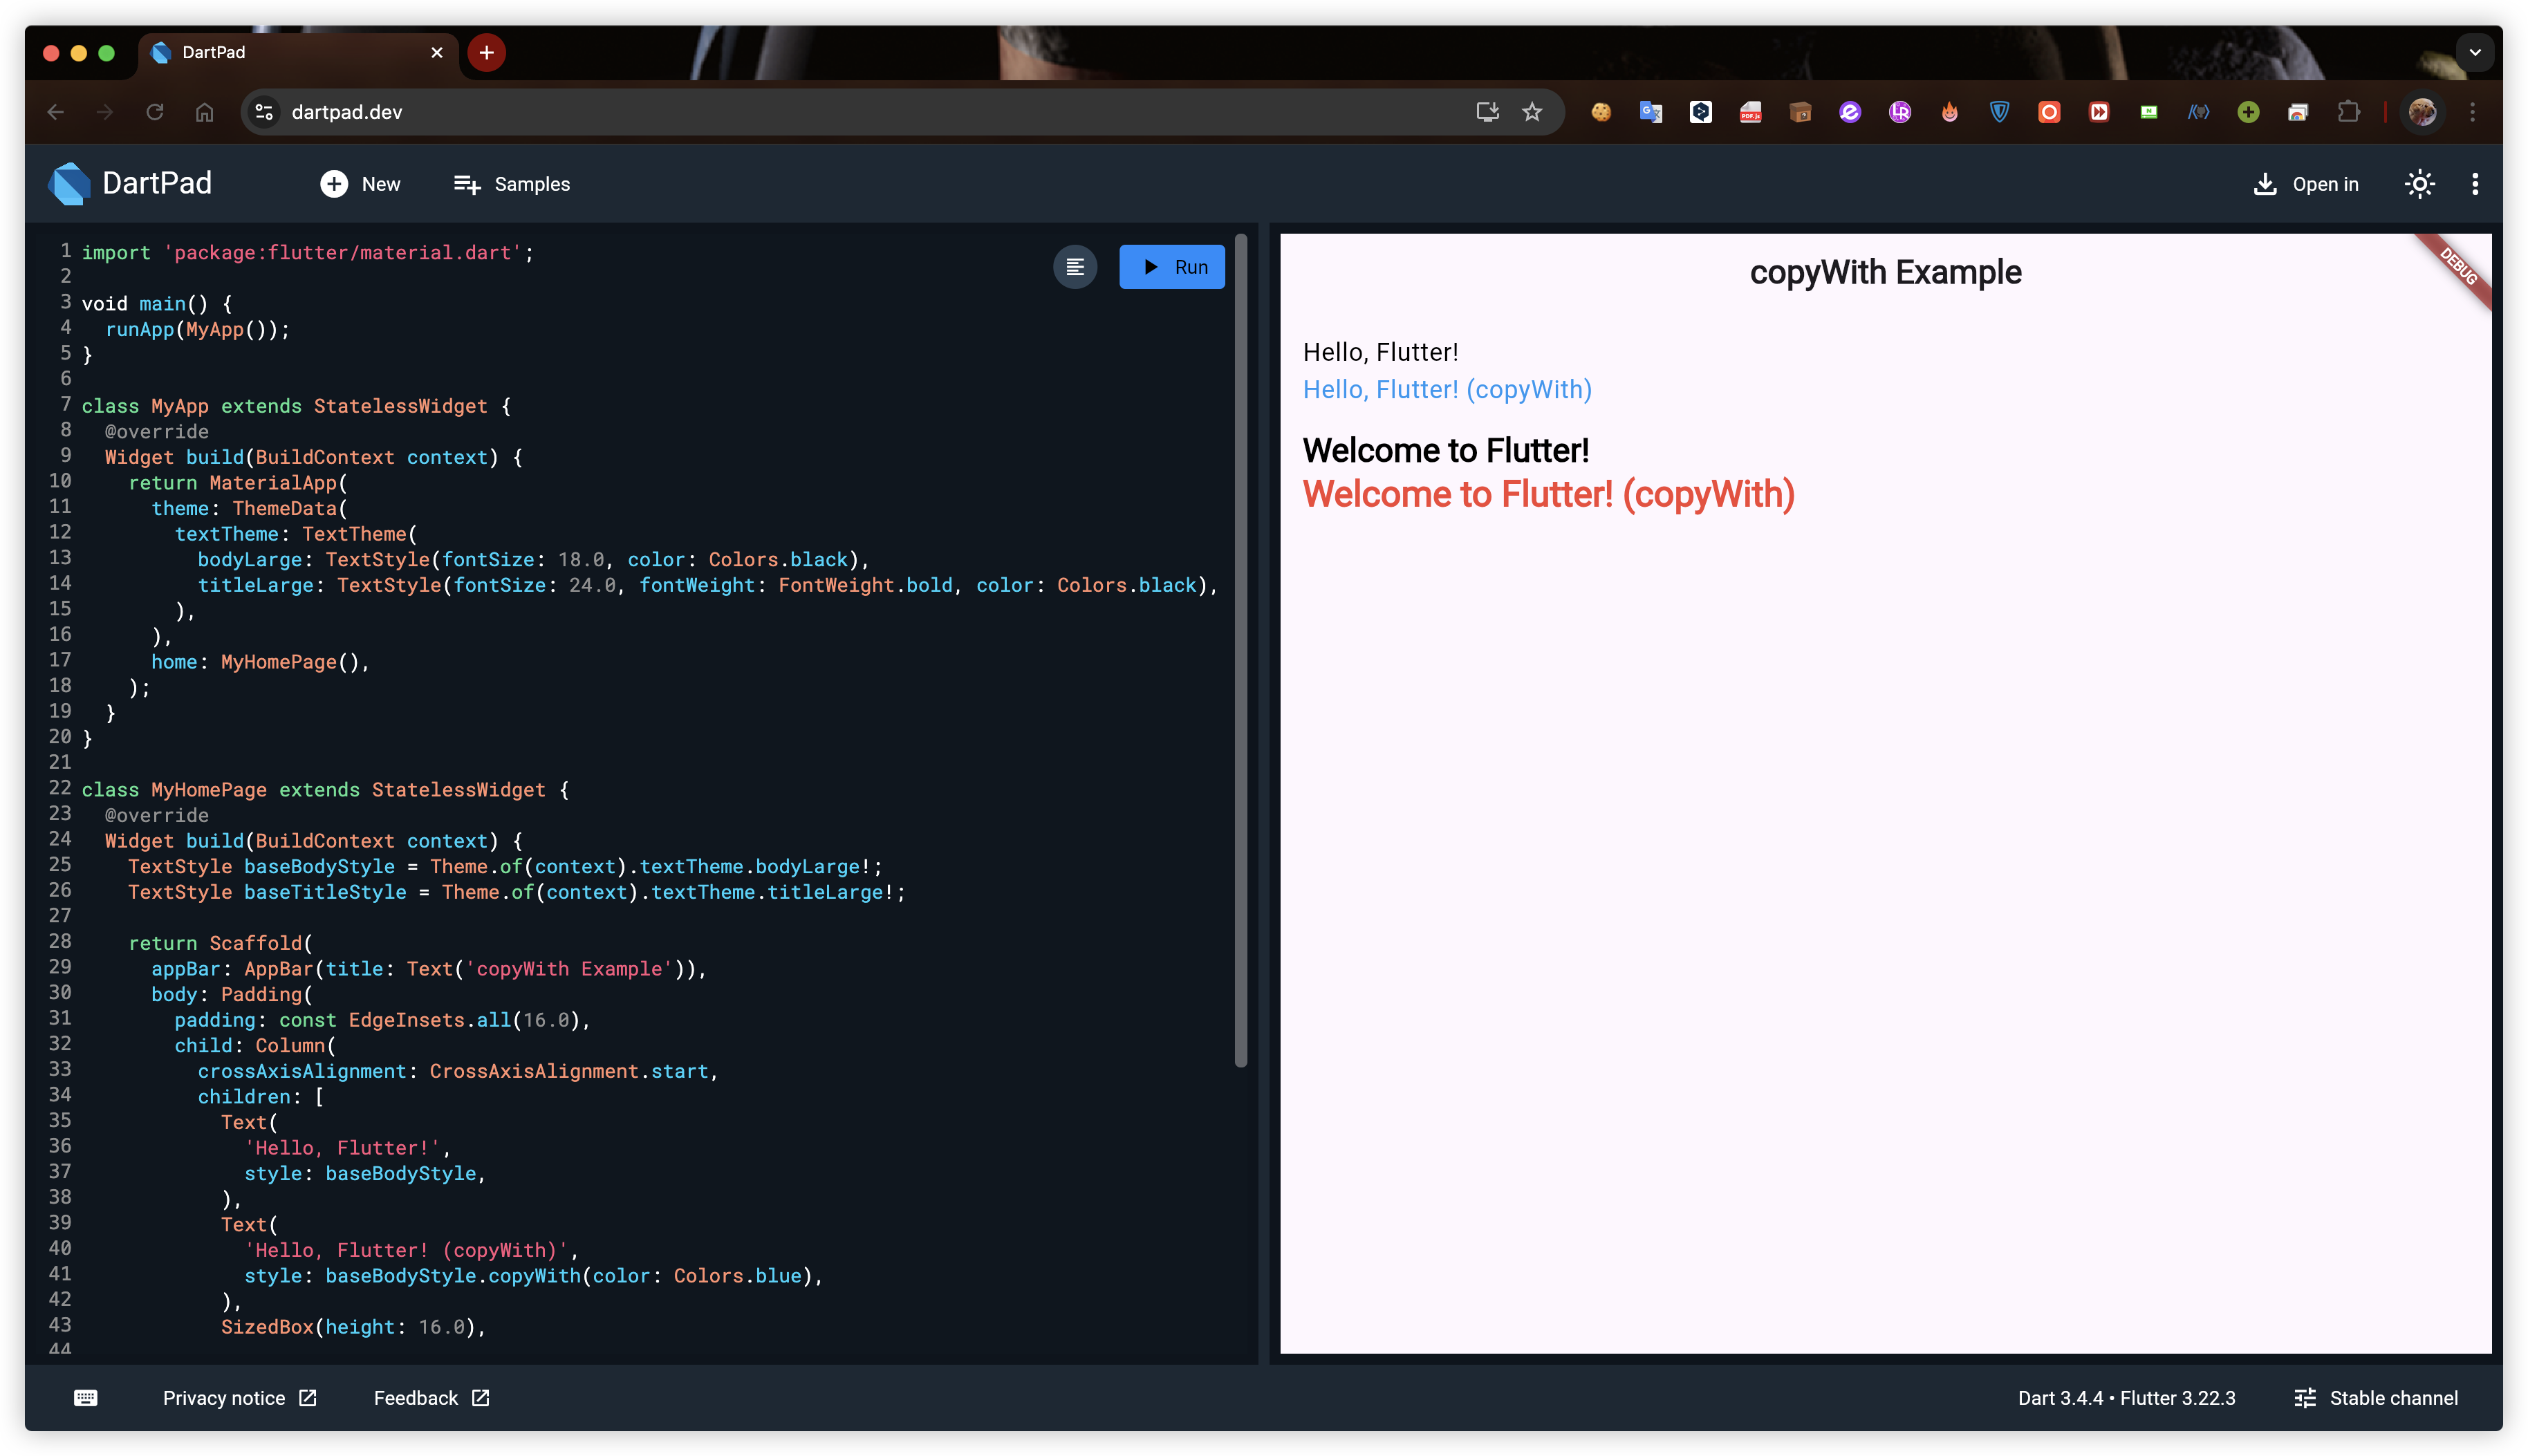The width and height of the screenshot is (2528, 1456).
Task: Click the New snippet plus icon
Action: coord(334,184)
